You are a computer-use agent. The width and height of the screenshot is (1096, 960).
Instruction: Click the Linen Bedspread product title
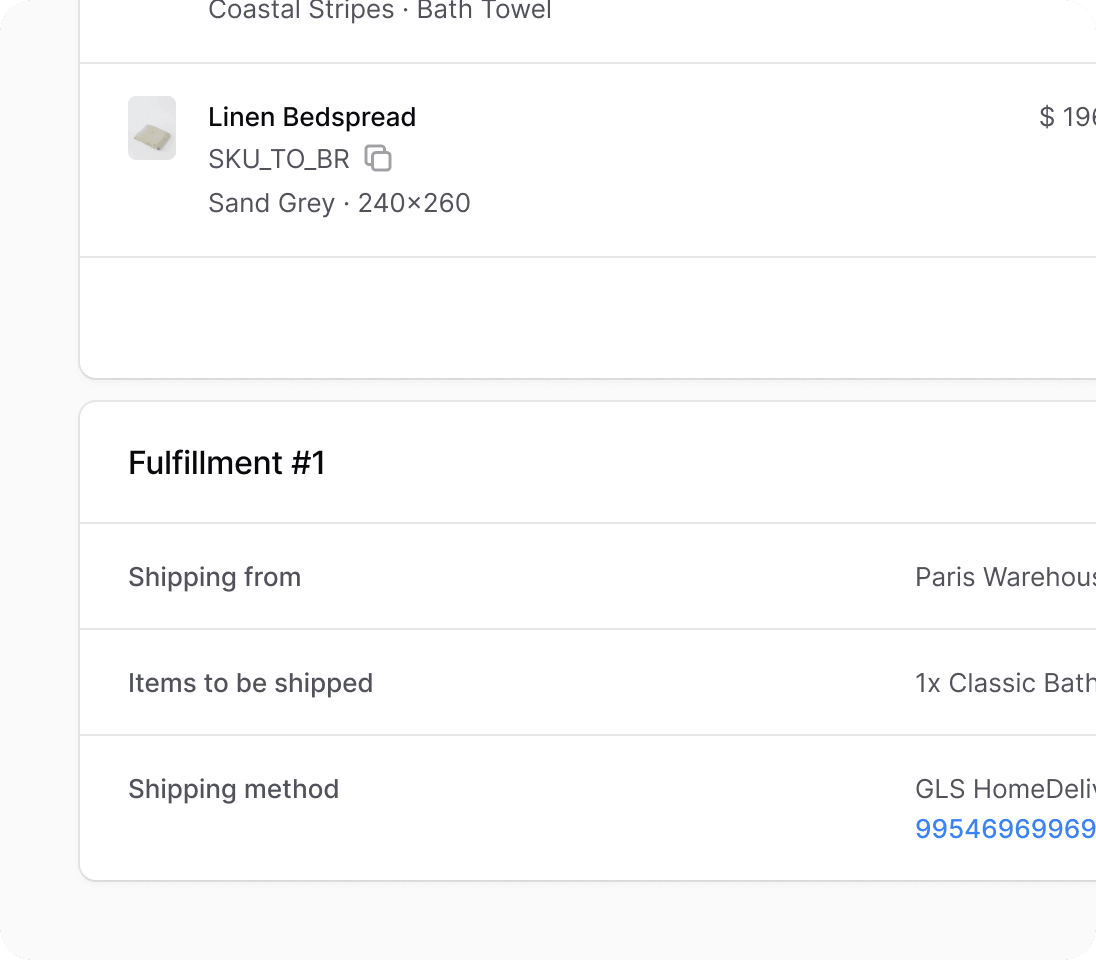pyautogui.click(x=312, y=117)
